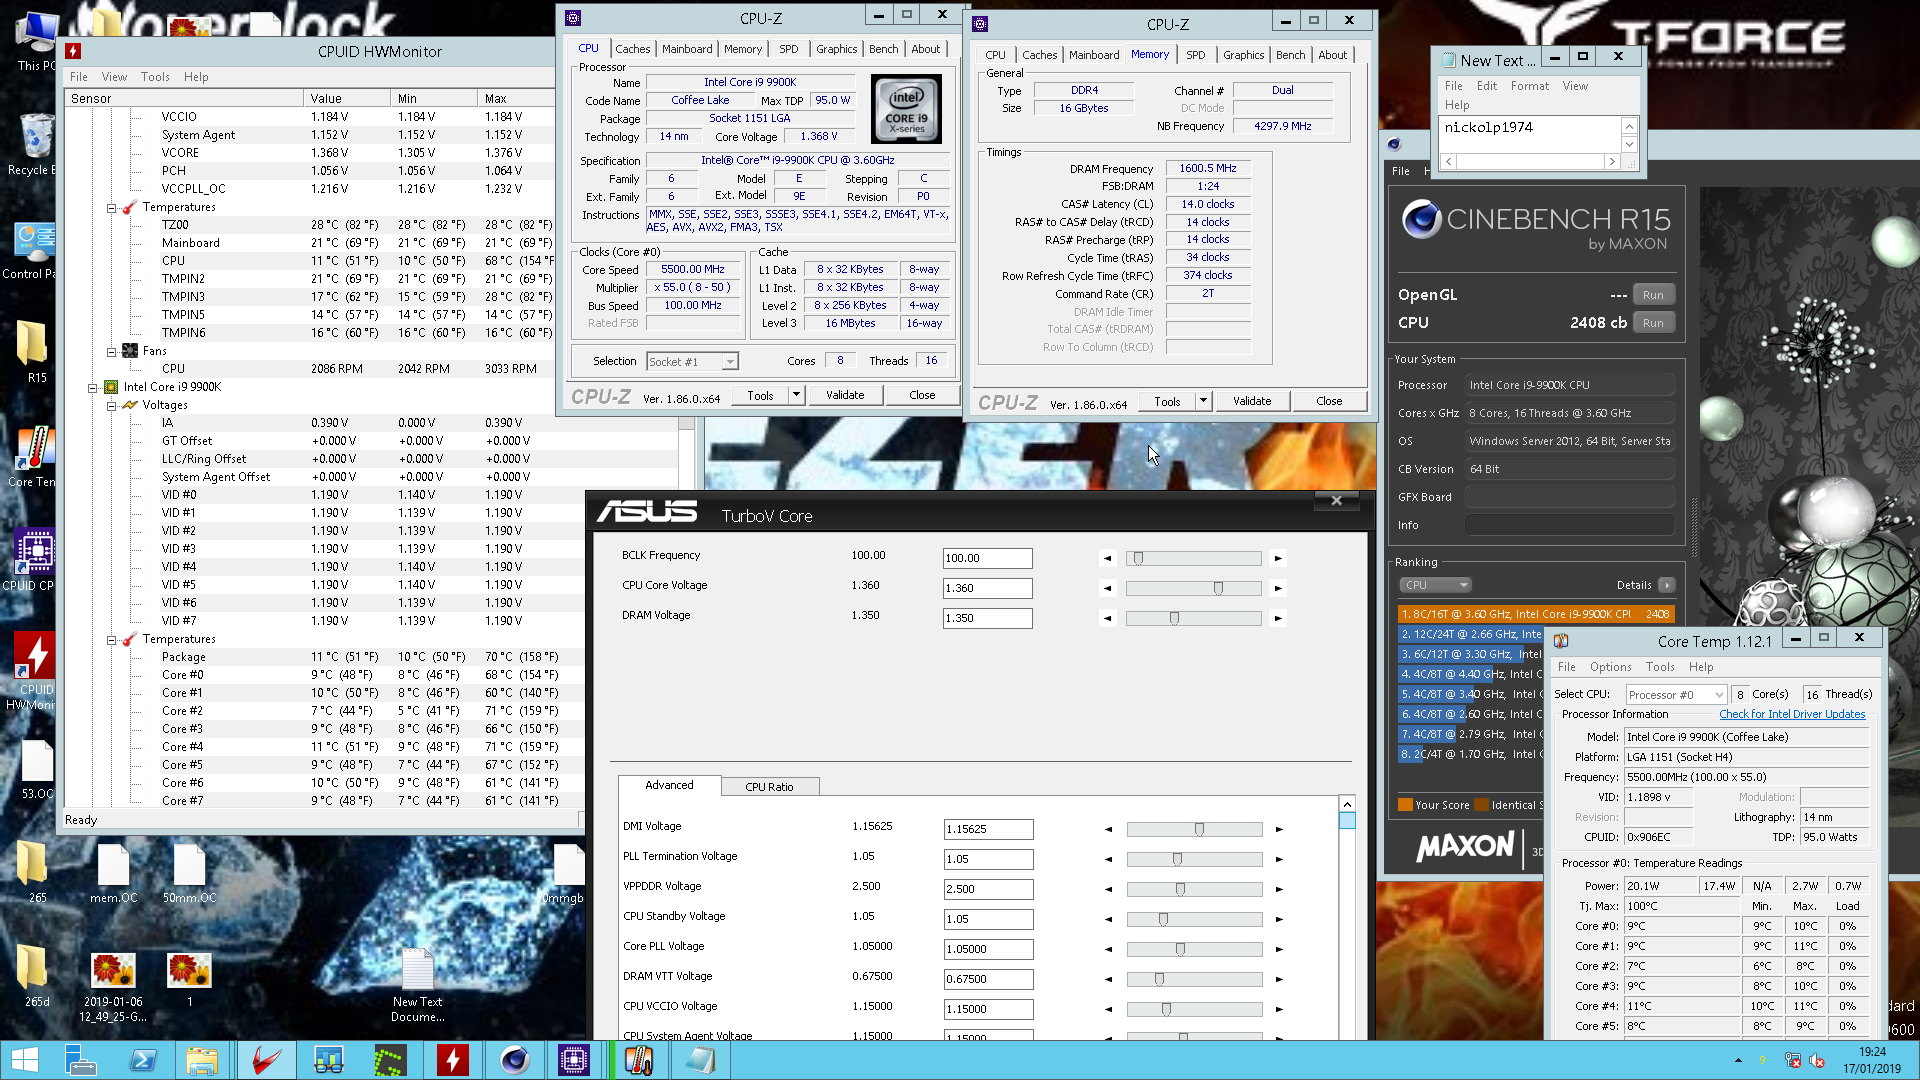Viewport: 1920px width, 1080px height.
Task: Click the TurboV Advanced list scroll-up arrow
Action: coord(1347,804)
